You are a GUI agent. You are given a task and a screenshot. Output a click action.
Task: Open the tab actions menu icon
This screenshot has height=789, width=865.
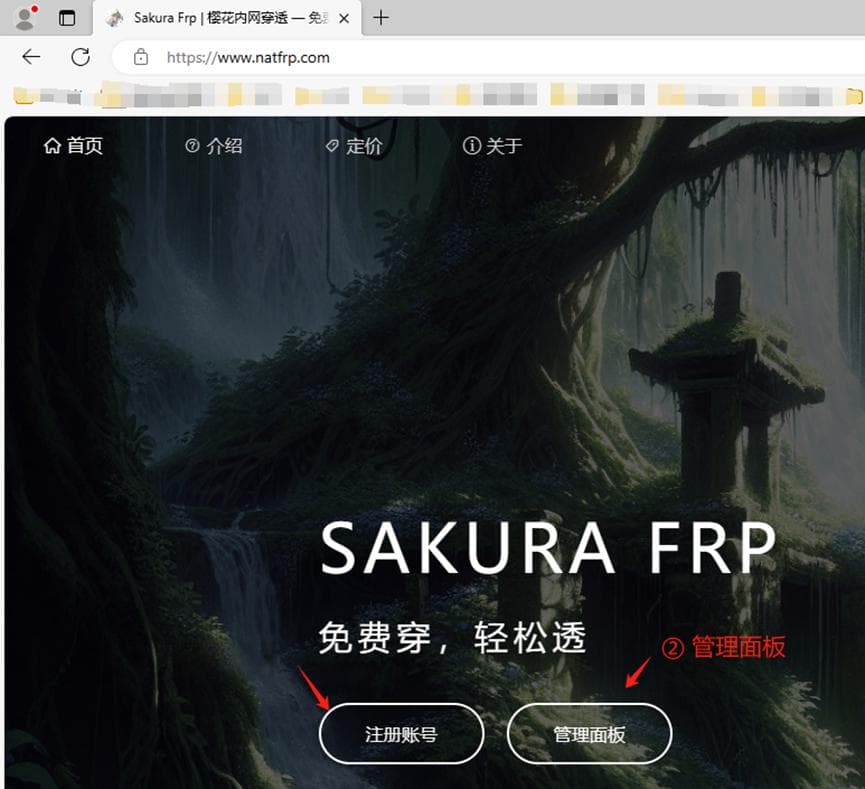[x=67, y=18]
